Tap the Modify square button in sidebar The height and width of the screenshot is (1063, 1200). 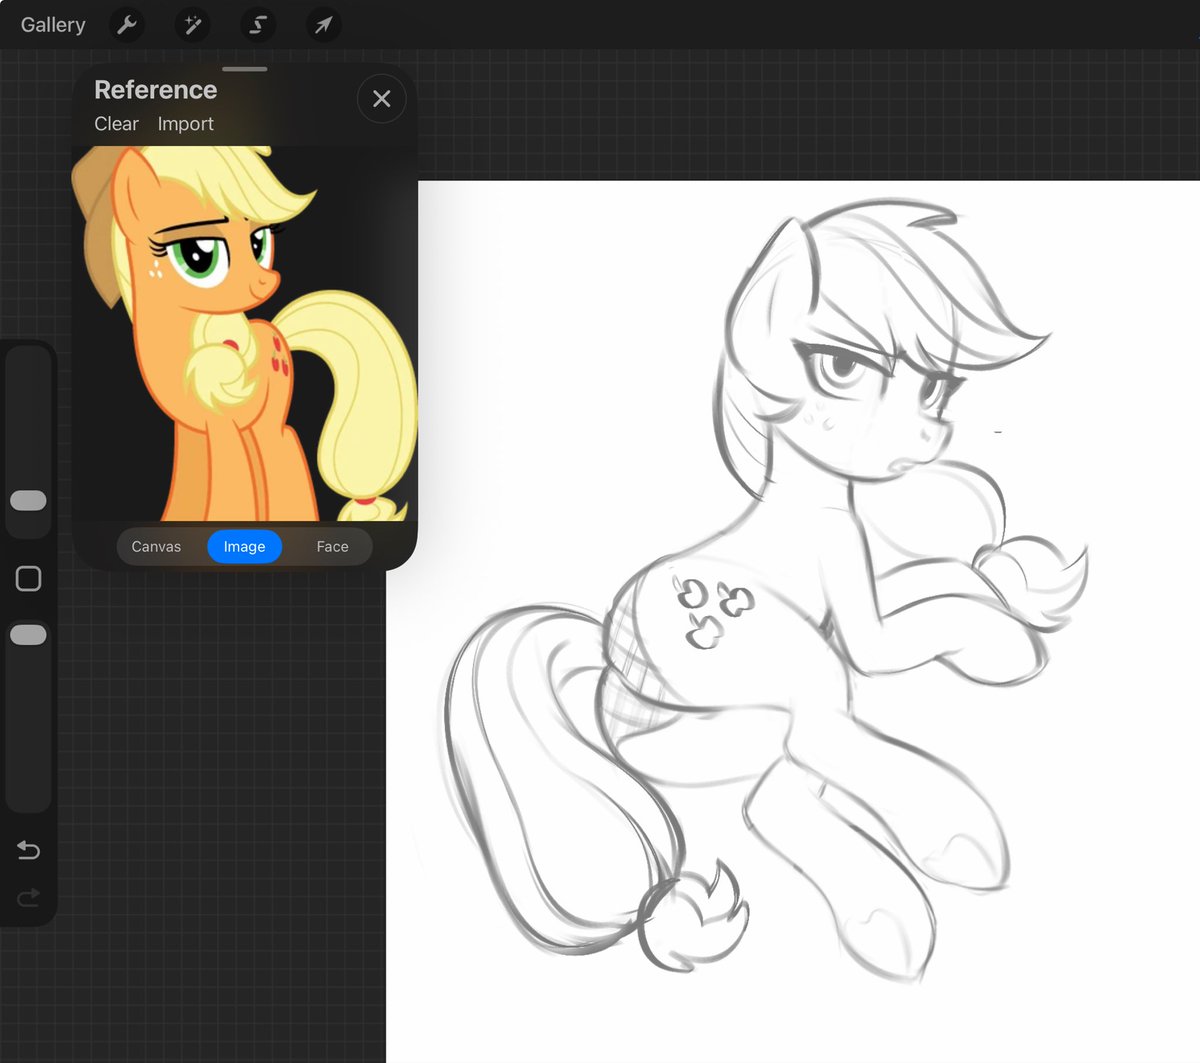(28, 578)
